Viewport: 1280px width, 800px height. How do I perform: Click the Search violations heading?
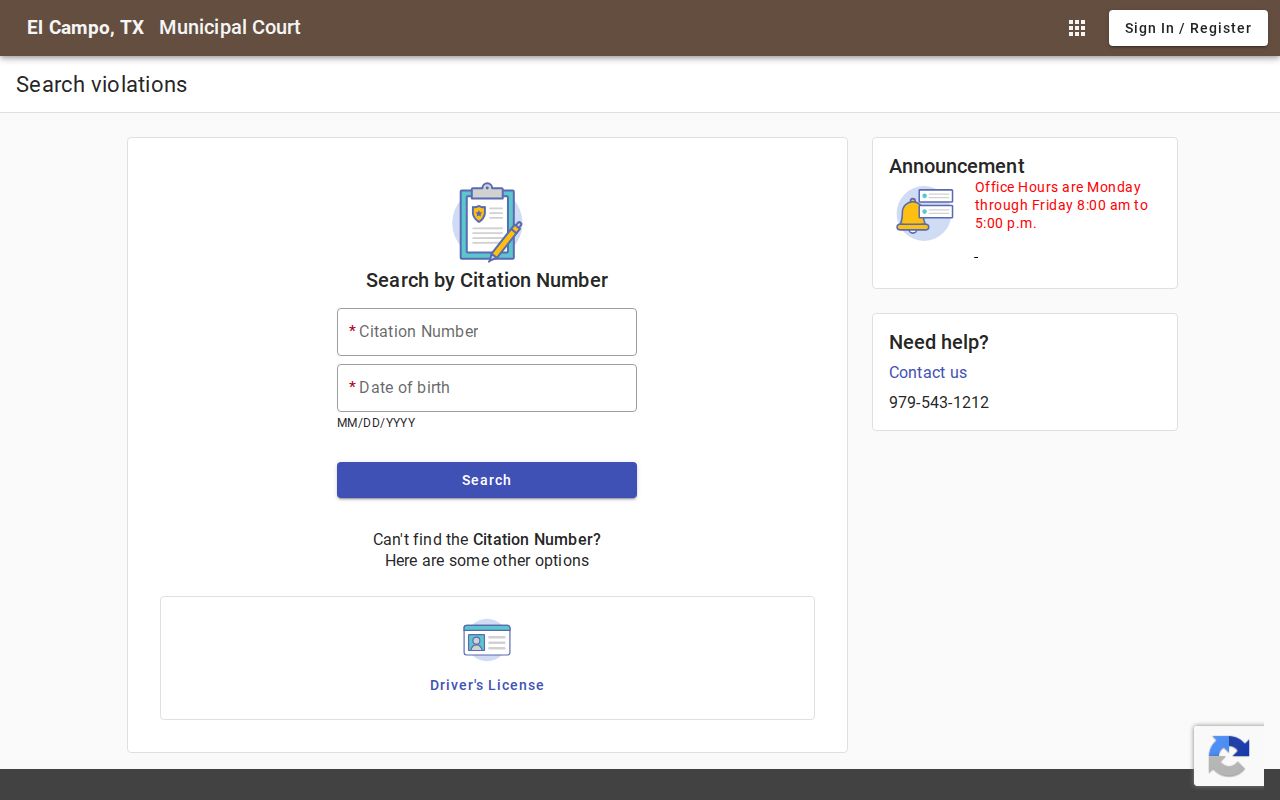102,85
